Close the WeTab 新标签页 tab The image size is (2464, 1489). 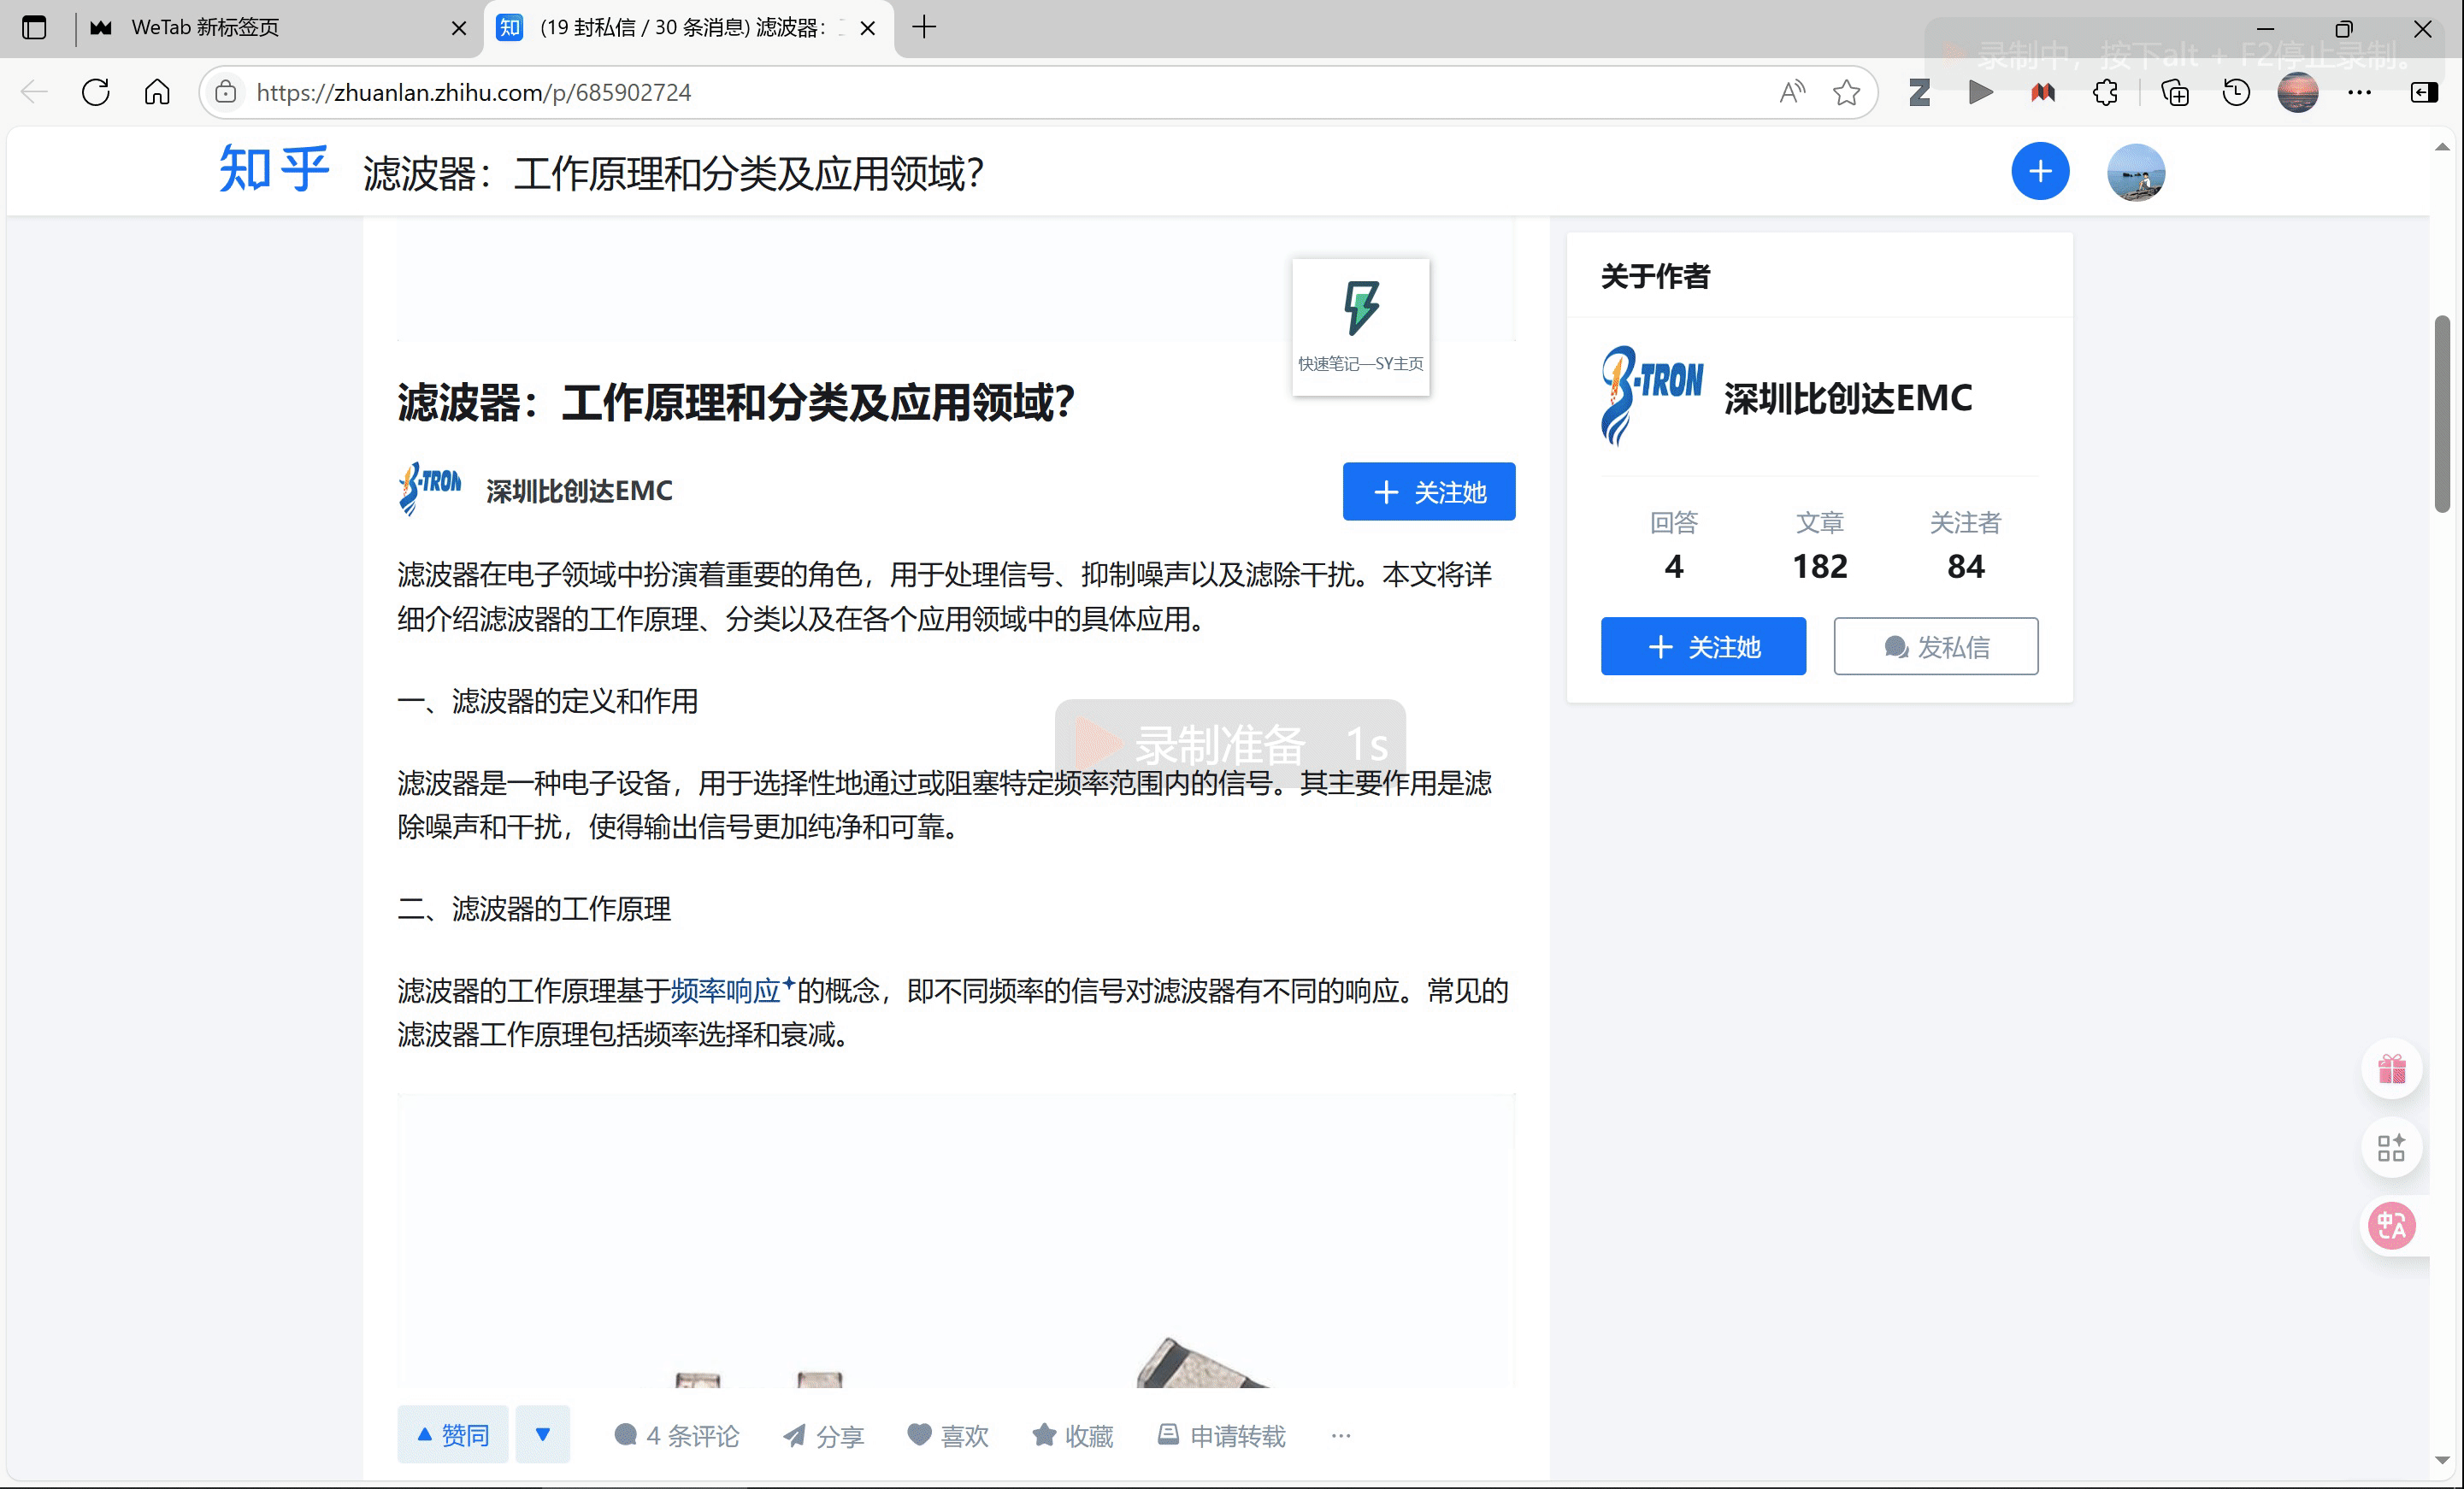point(459,28)
